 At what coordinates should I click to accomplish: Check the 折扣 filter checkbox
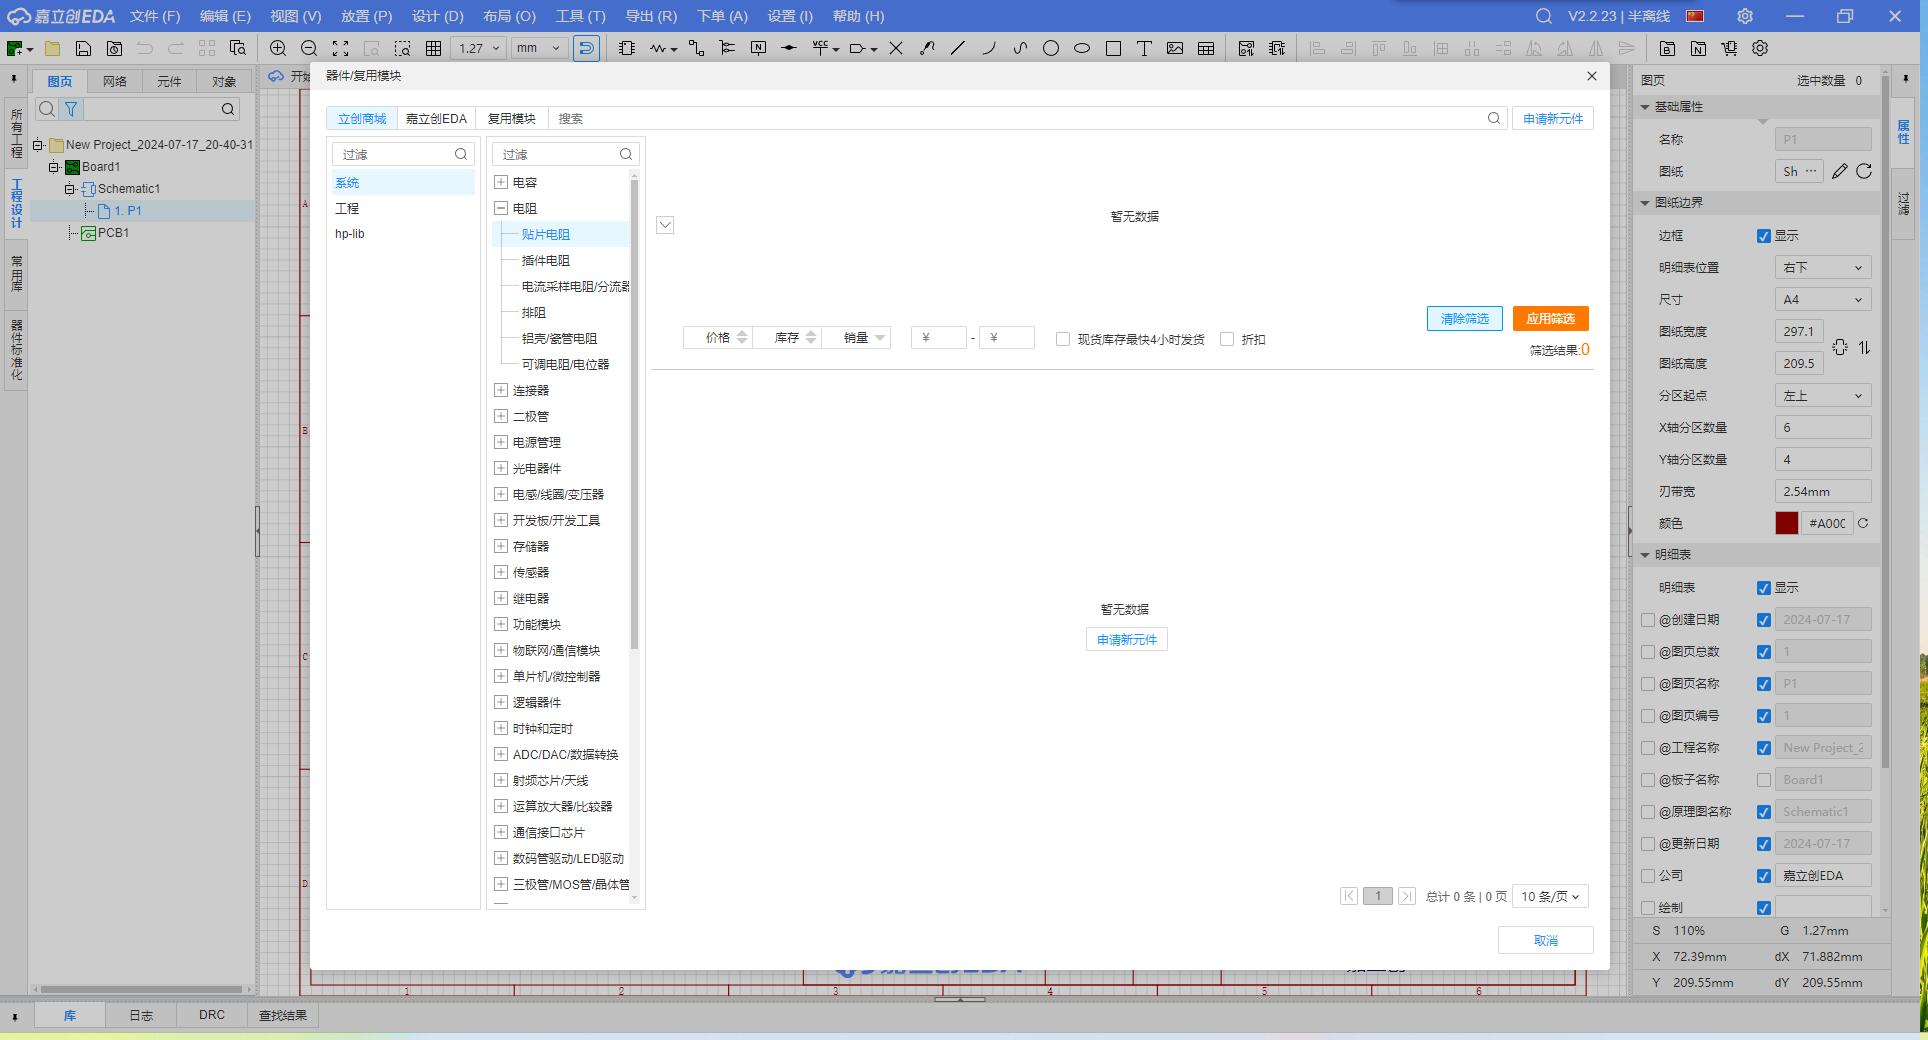(1227, 339)
